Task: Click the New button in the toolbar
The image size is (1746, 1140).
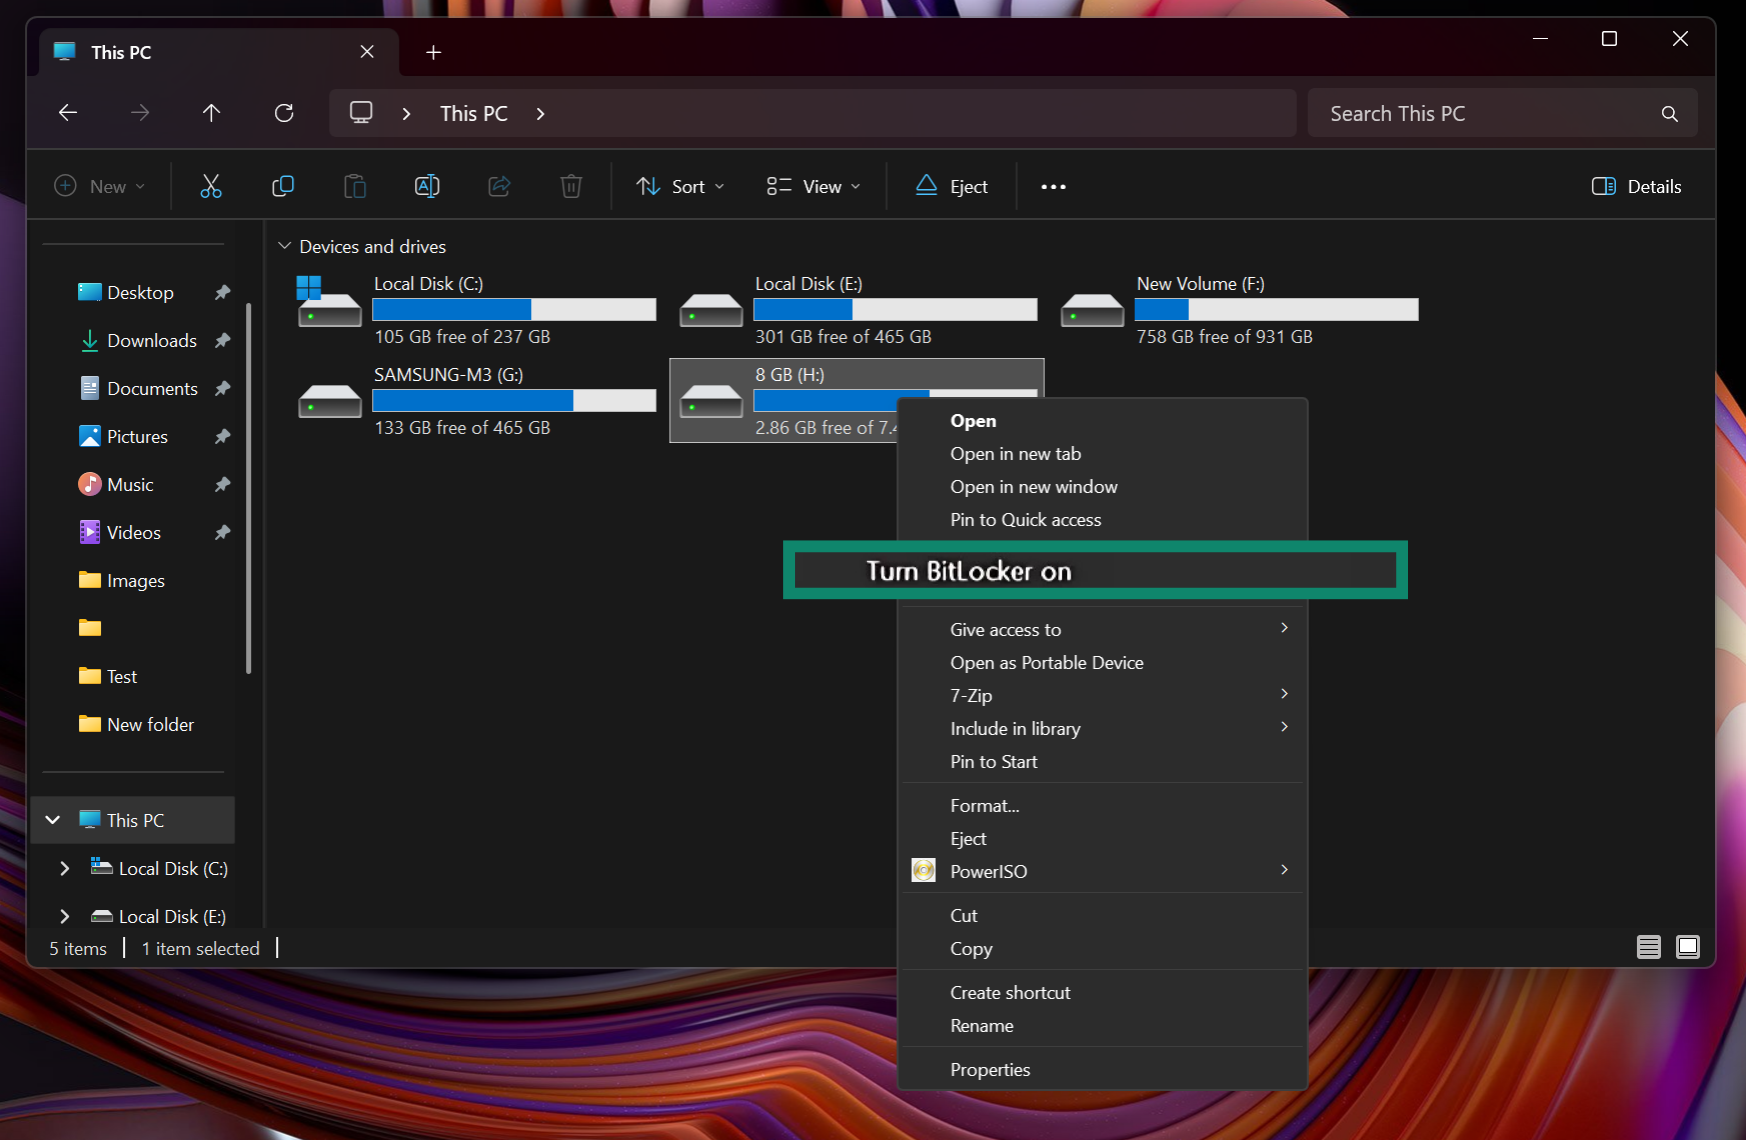Action: tap(99, 186)
